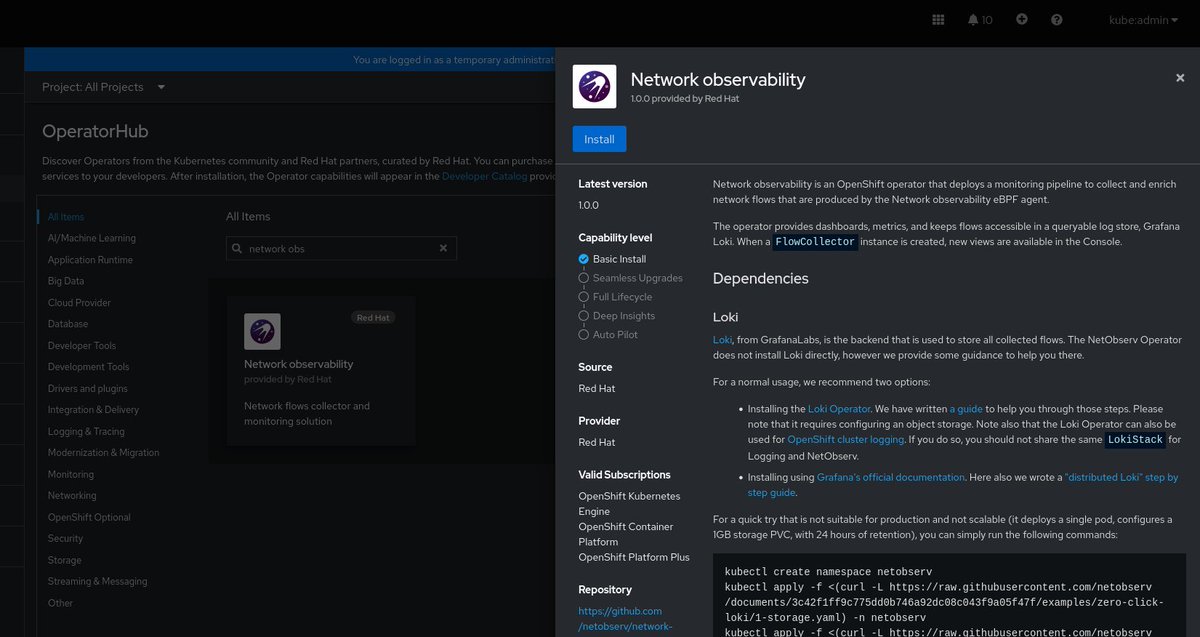Select the AI/Machine Learning category
Image resolution: width=1200 pixels, height=637 pixels.
[x=92, y=238]
